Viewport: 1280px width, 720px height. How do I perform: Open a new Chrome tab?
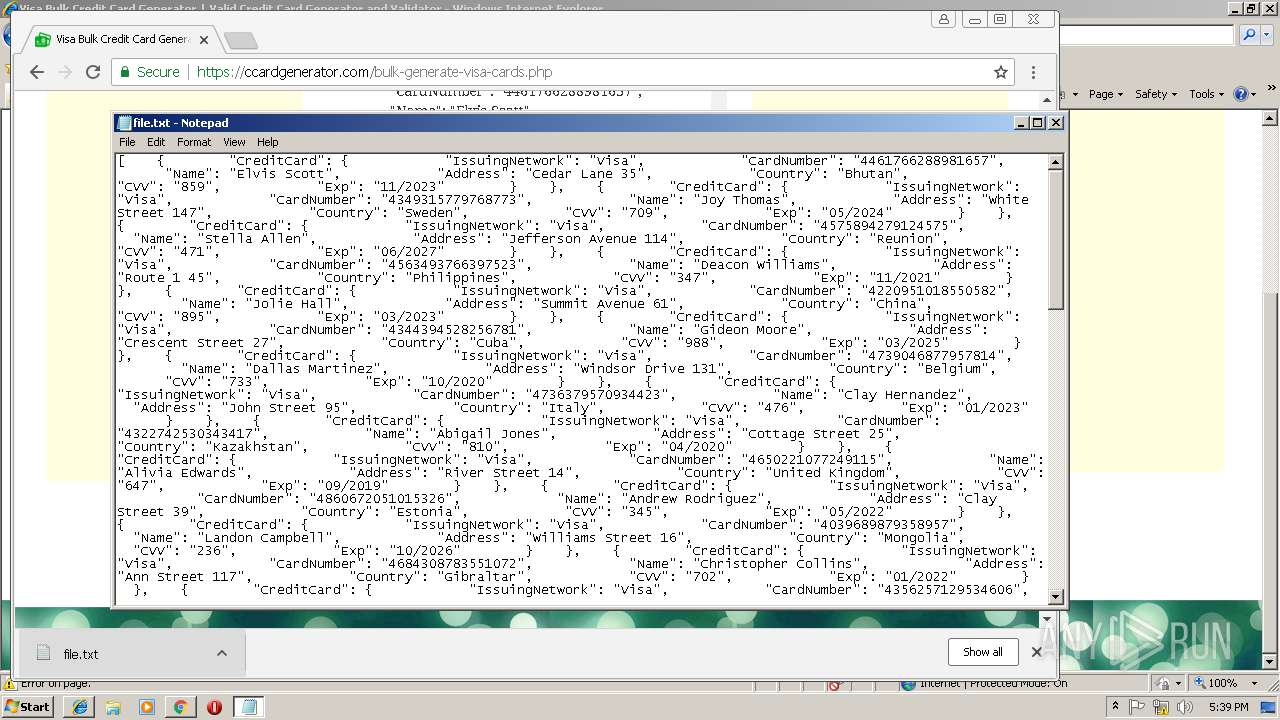[x=241, y=40]
